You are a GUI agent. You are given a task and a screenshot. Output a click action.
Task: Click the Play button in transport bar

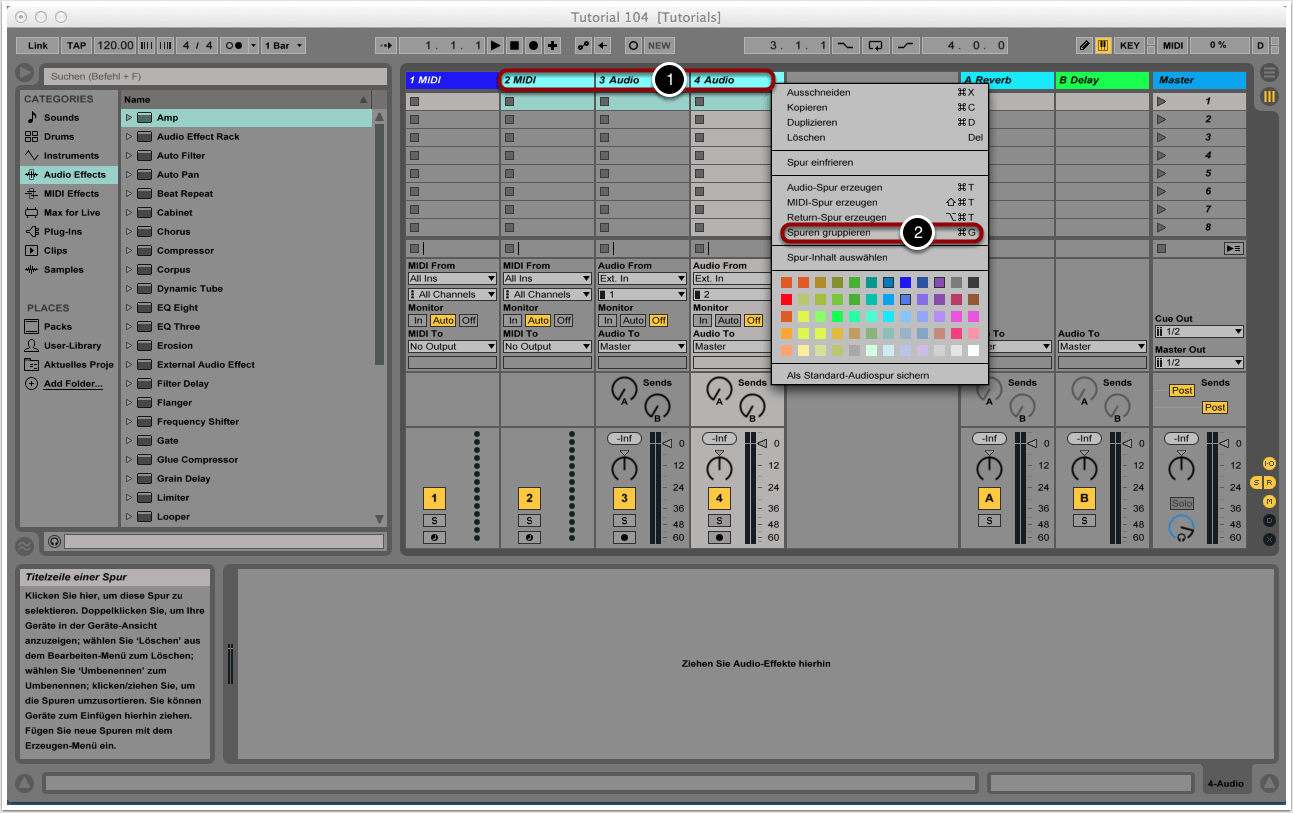(495, 46)
